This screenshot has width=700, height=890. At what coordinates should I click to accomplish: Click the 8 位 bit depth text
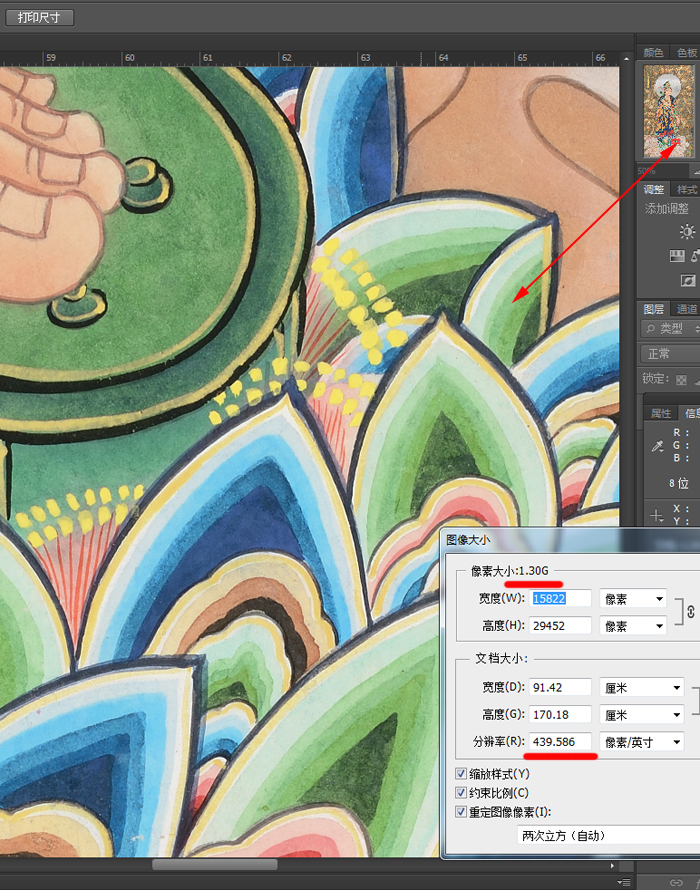(x=678, y=484)
